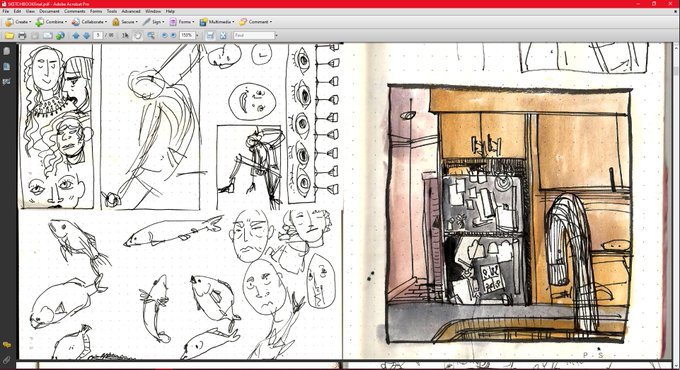Open the Help menu
The height and width of the screenshot is (370, 680).
pyautogui.click(x=170, y=11)
